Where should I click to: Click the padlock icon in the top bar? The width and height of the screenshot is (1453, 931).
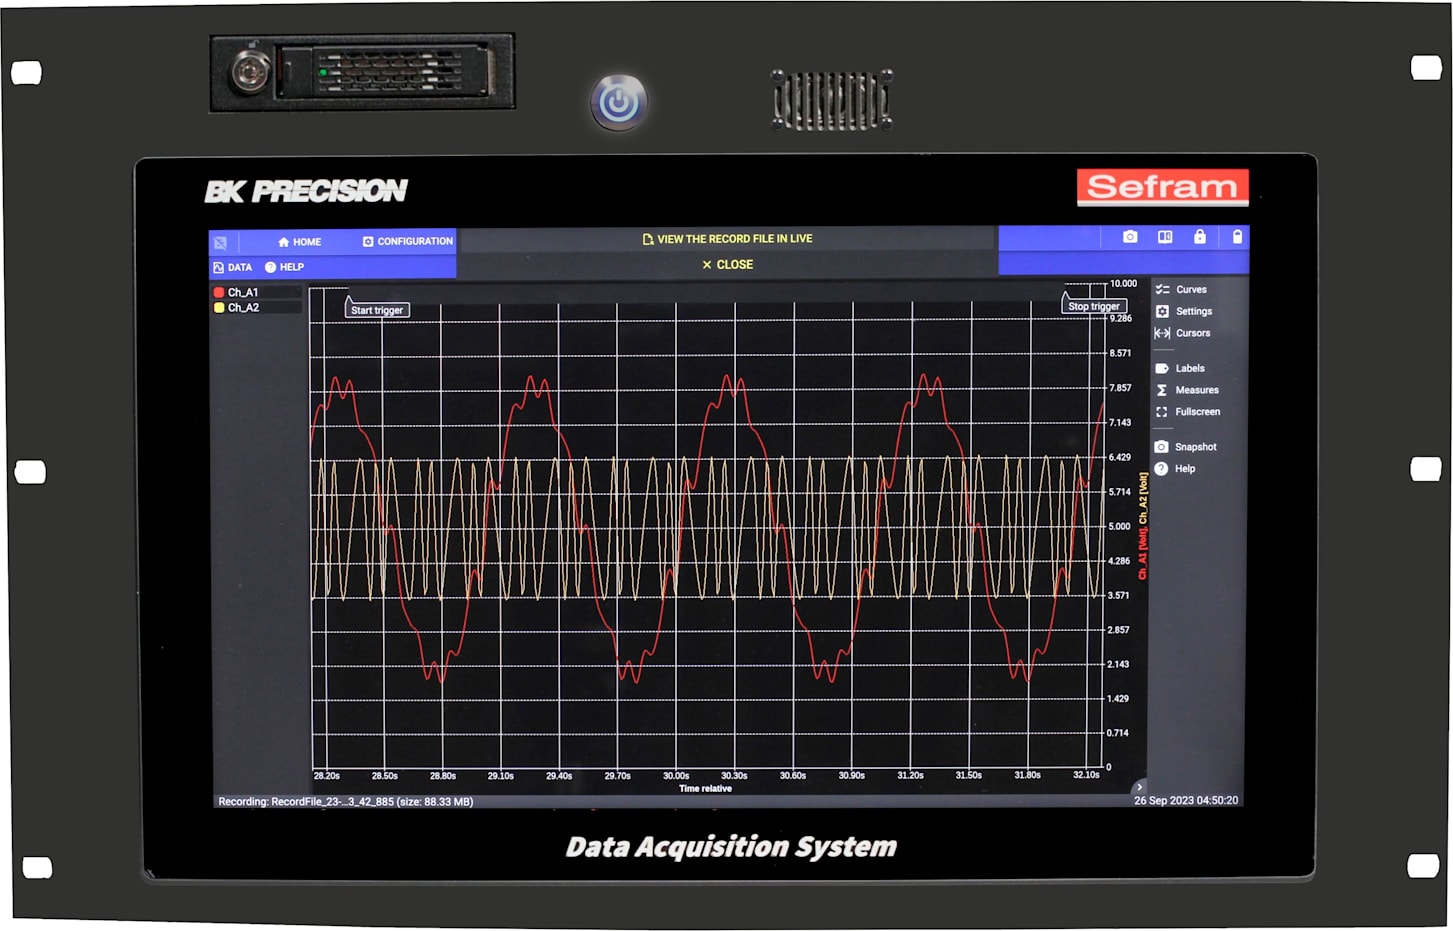click(x=1200, y=237)
